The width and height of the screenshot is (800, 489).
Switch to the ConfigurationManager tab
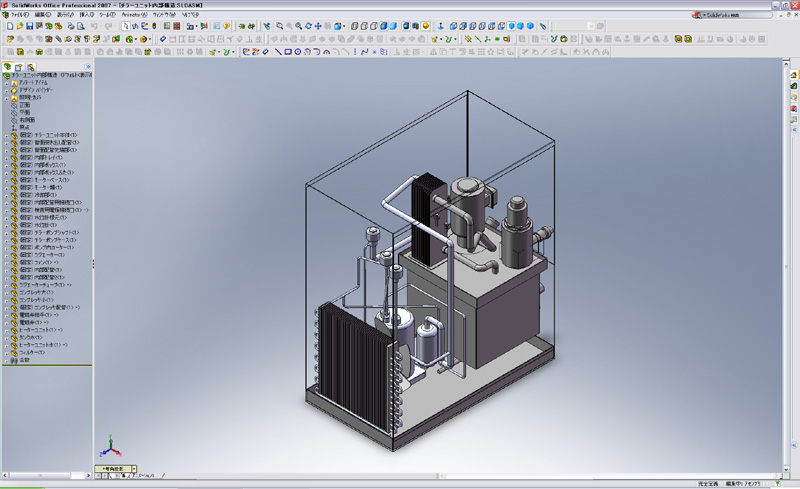click(x=31, y=66)
